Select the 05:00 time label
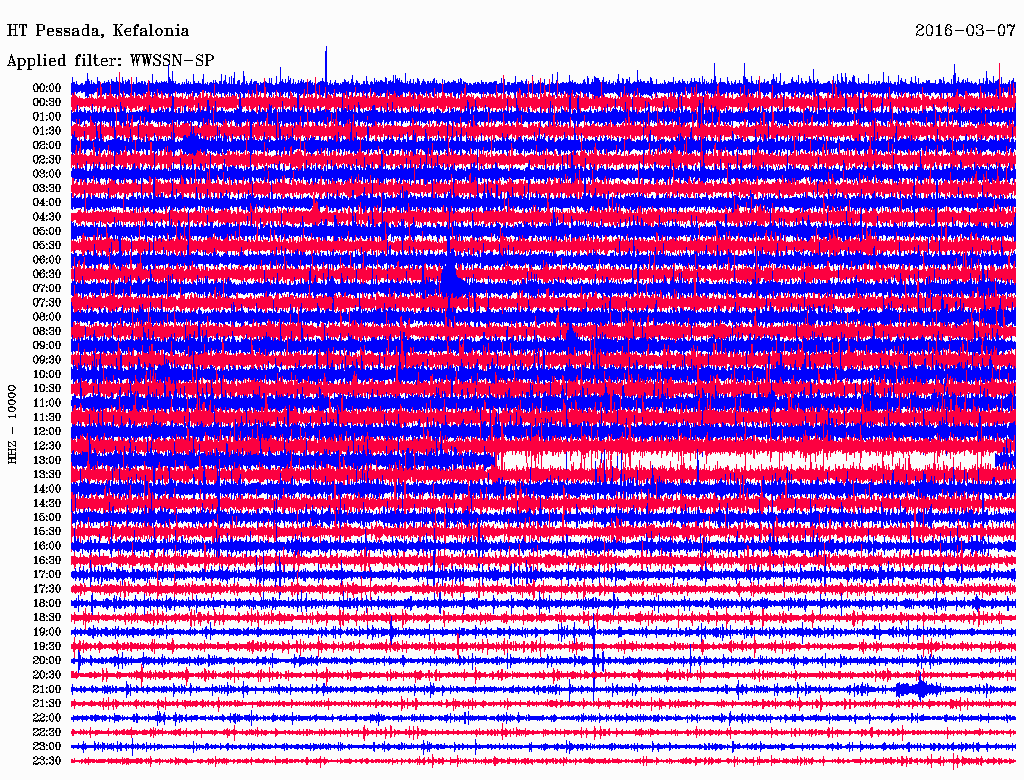Image resolution: width=1024 pixels, height=780 pixels. tap(47, 231)
